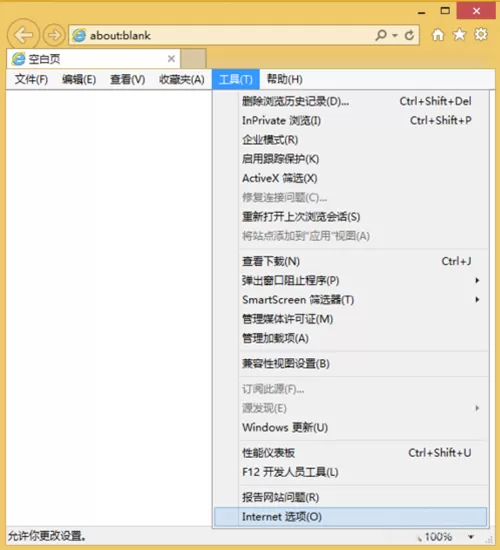Open the zoom level dropdown arrow
The image size is (500, 550).
tap(471, 537)
